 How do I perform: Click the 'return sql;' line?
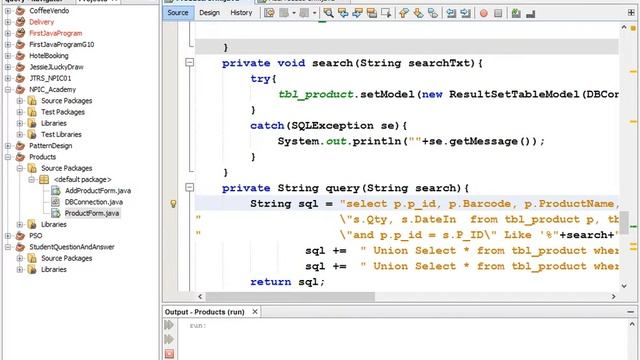(x=287, y=282)
